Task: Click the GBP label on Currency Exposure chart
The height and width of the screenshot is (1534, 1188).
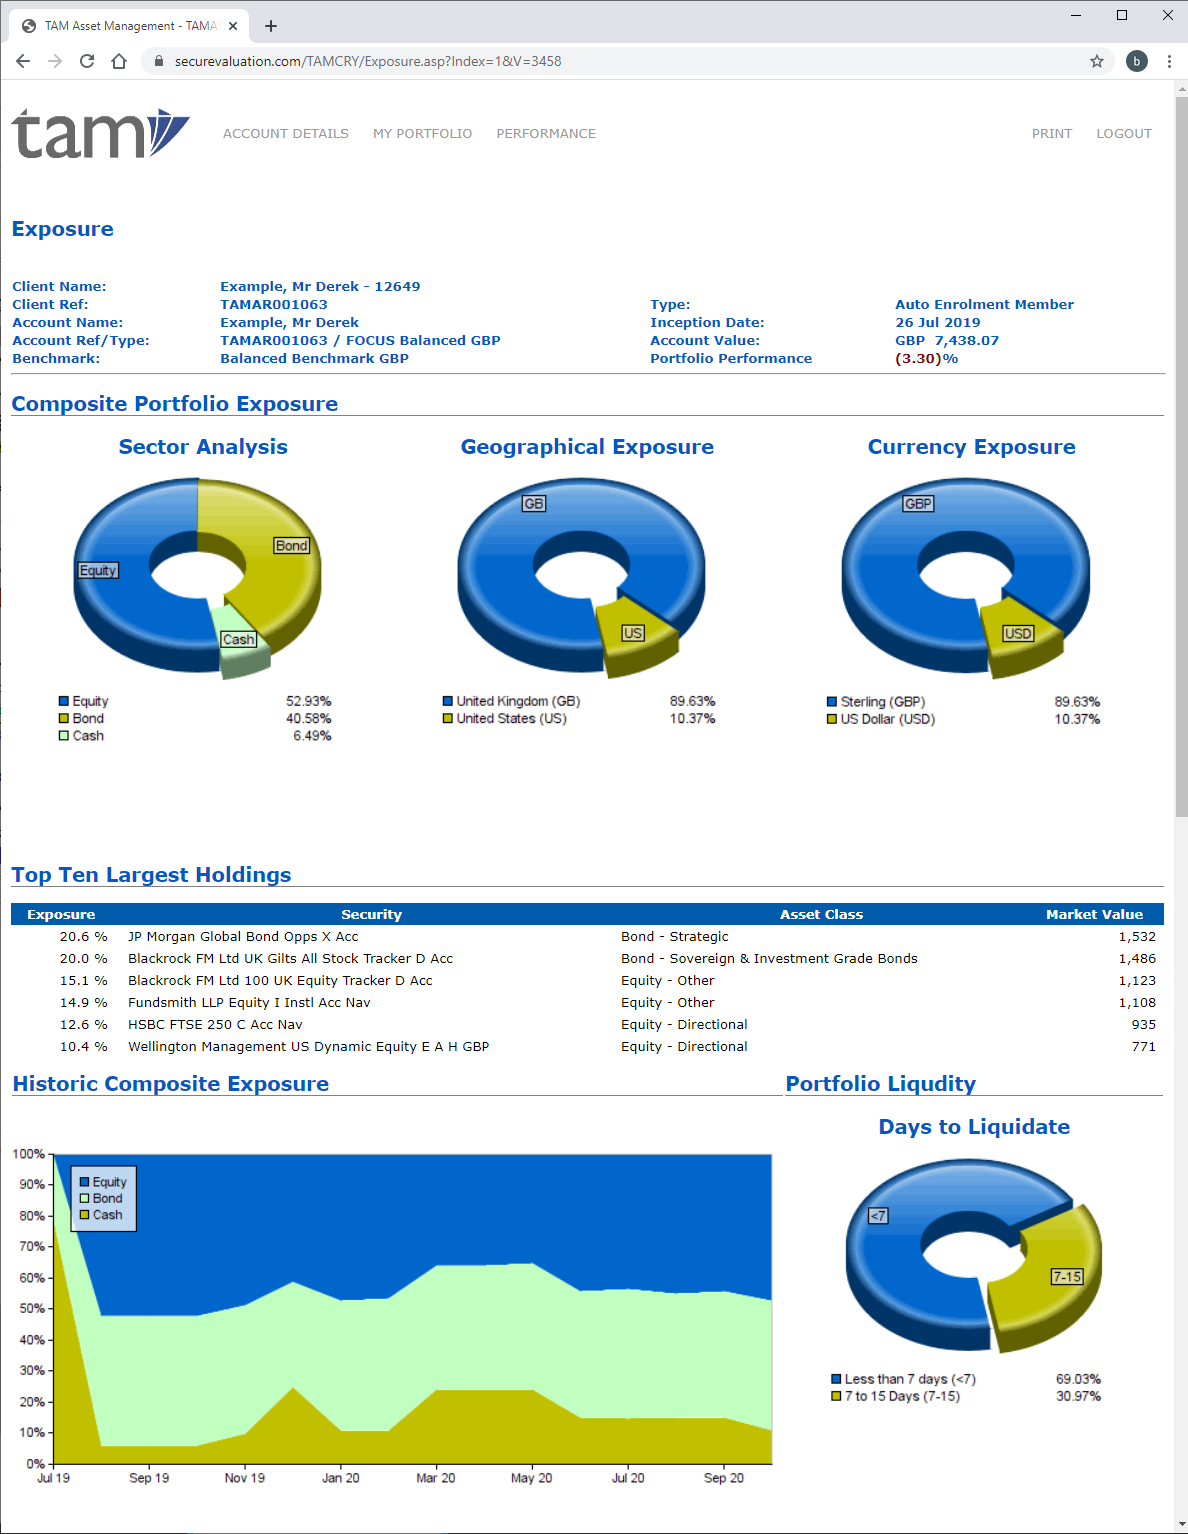Action: pos(918,504)
